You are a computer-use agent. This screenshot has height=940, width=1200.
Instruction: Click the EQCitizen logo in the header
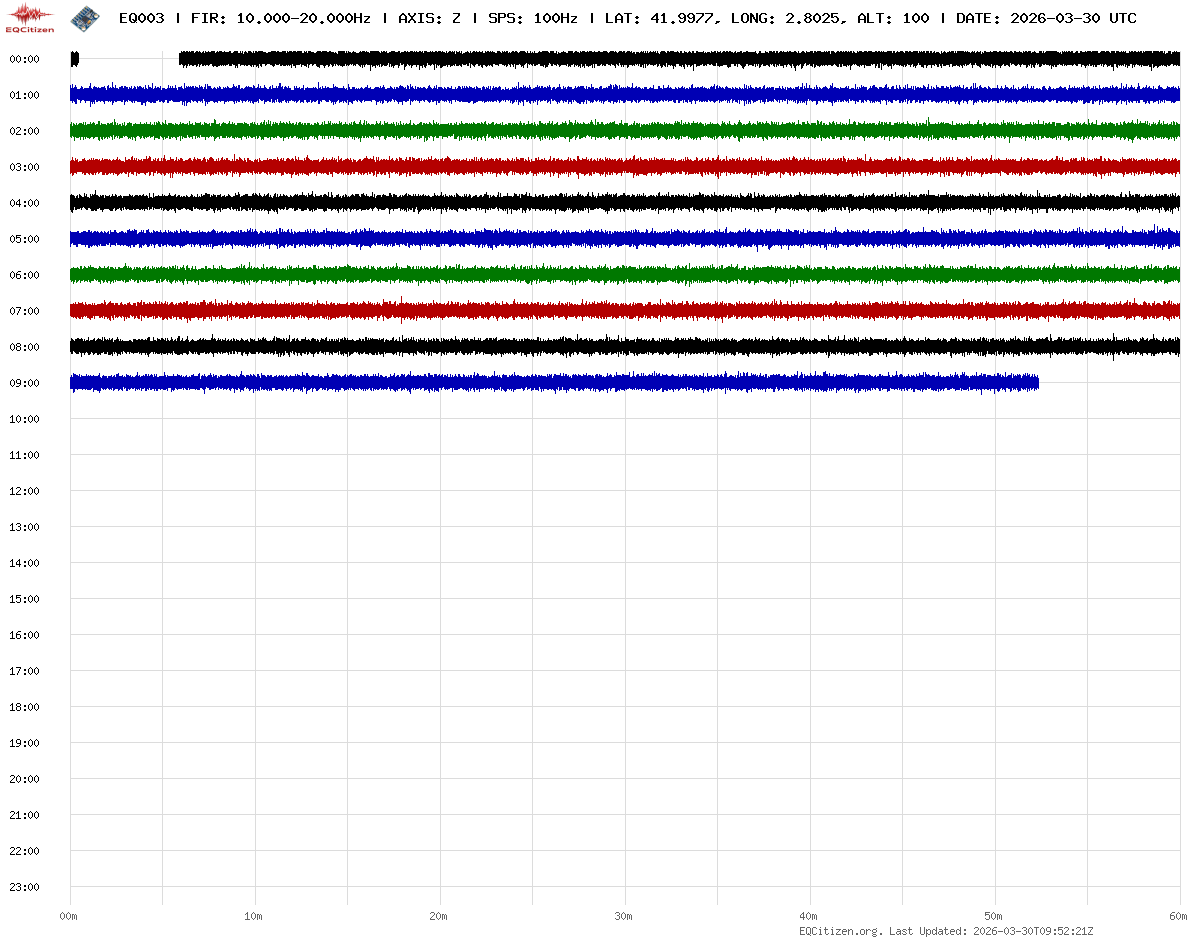[x=30, y=17]
